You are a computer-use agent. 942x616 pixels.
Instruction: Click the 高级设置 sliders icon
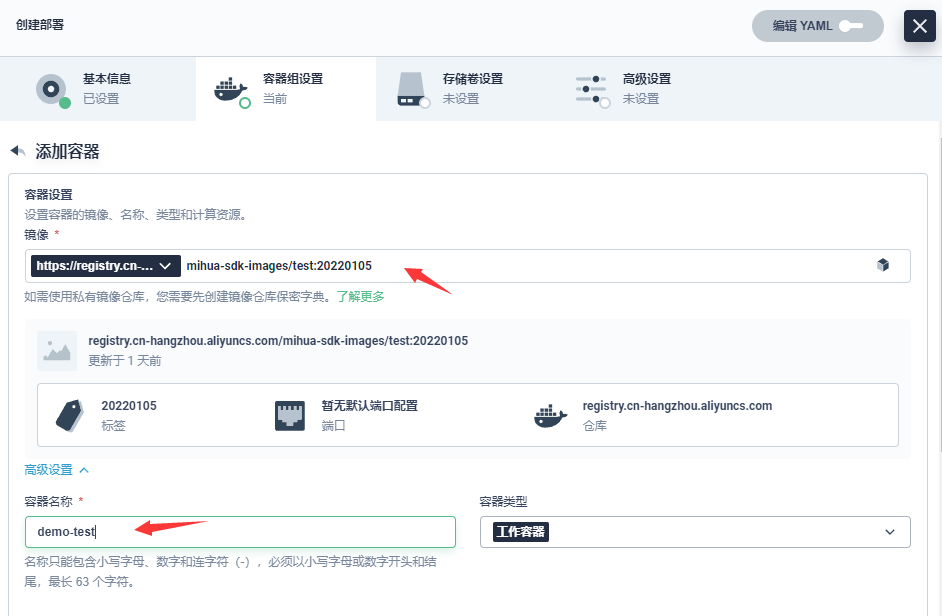click(x=591, y=89)
